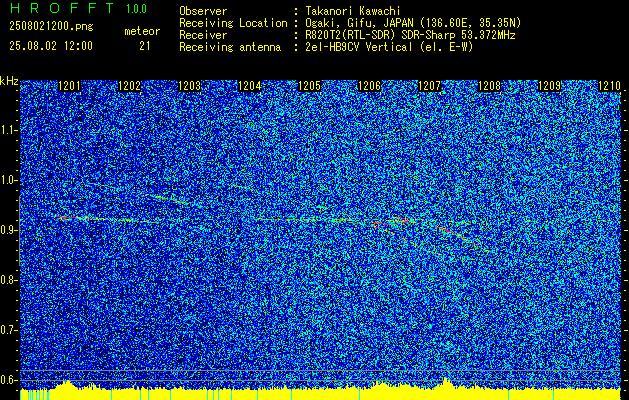
Task: Click the 0.6 kHz axis label
Action: [x=8, y=380]
